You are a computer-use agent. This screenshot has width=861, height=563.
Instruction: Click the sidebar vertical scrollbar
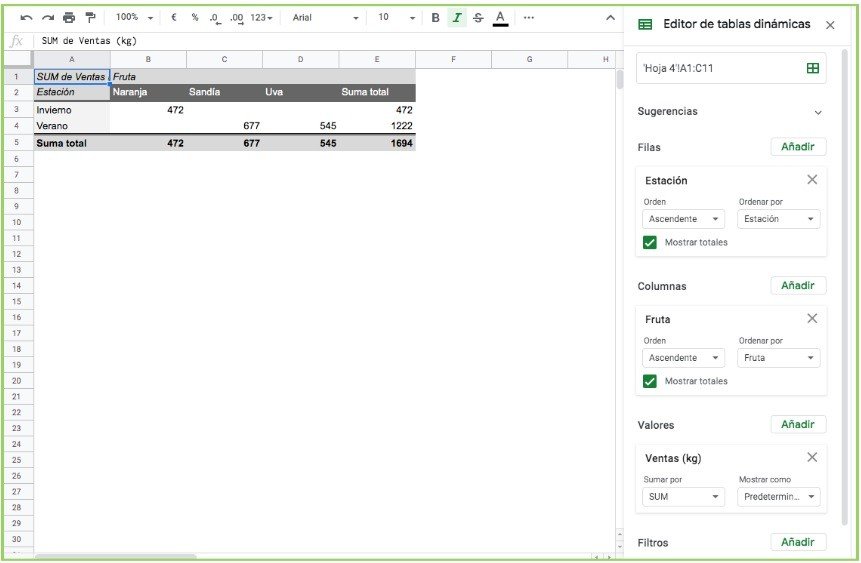click(845, 286)
